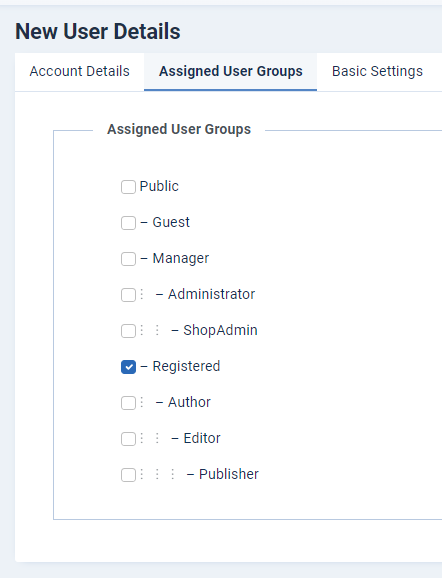Open the Basic Settings tab
This screenshot has height=578, width=442.
pos(377,72)
